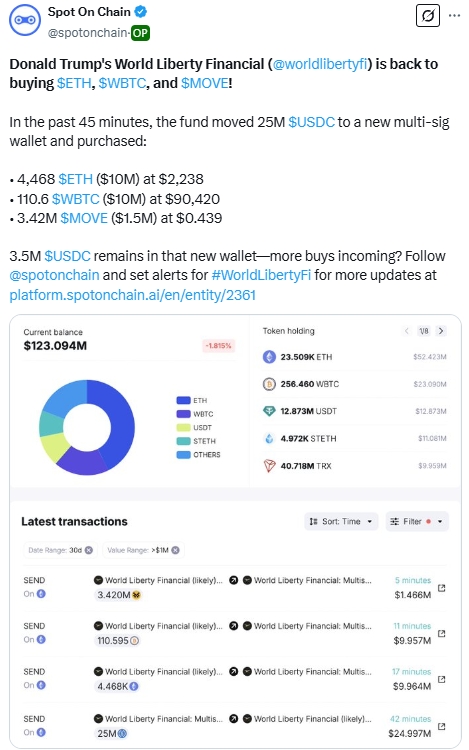
Task: Click the ETH legend color swatch
Action: pyautogui.click(x=184, y=400)
